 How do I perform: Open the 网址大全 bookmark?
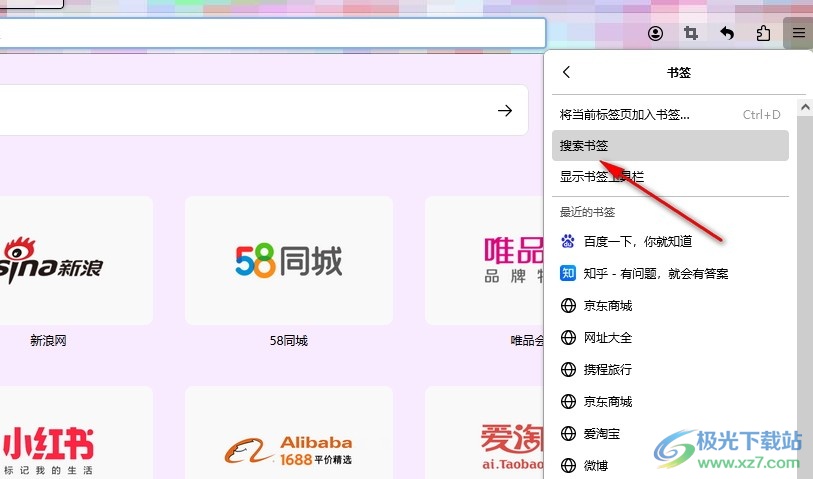[670, 338]
